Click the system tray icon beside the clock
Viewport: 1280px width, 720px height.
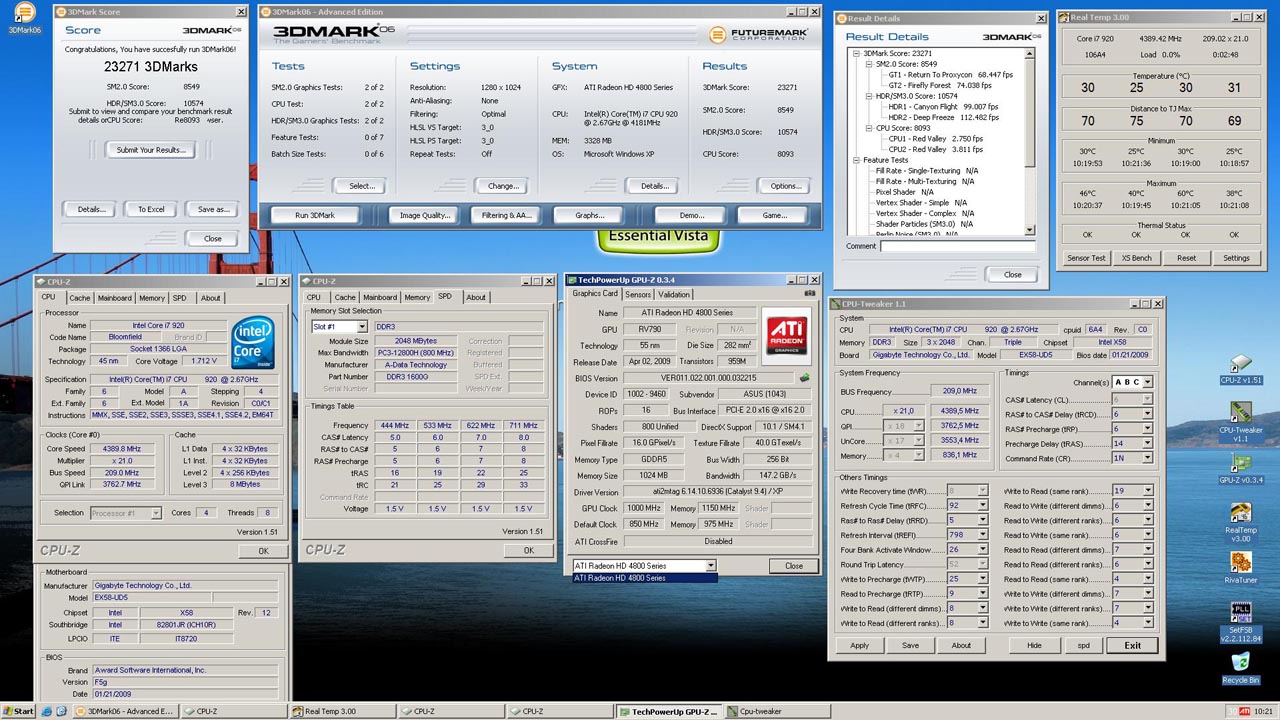point(1245,711)
